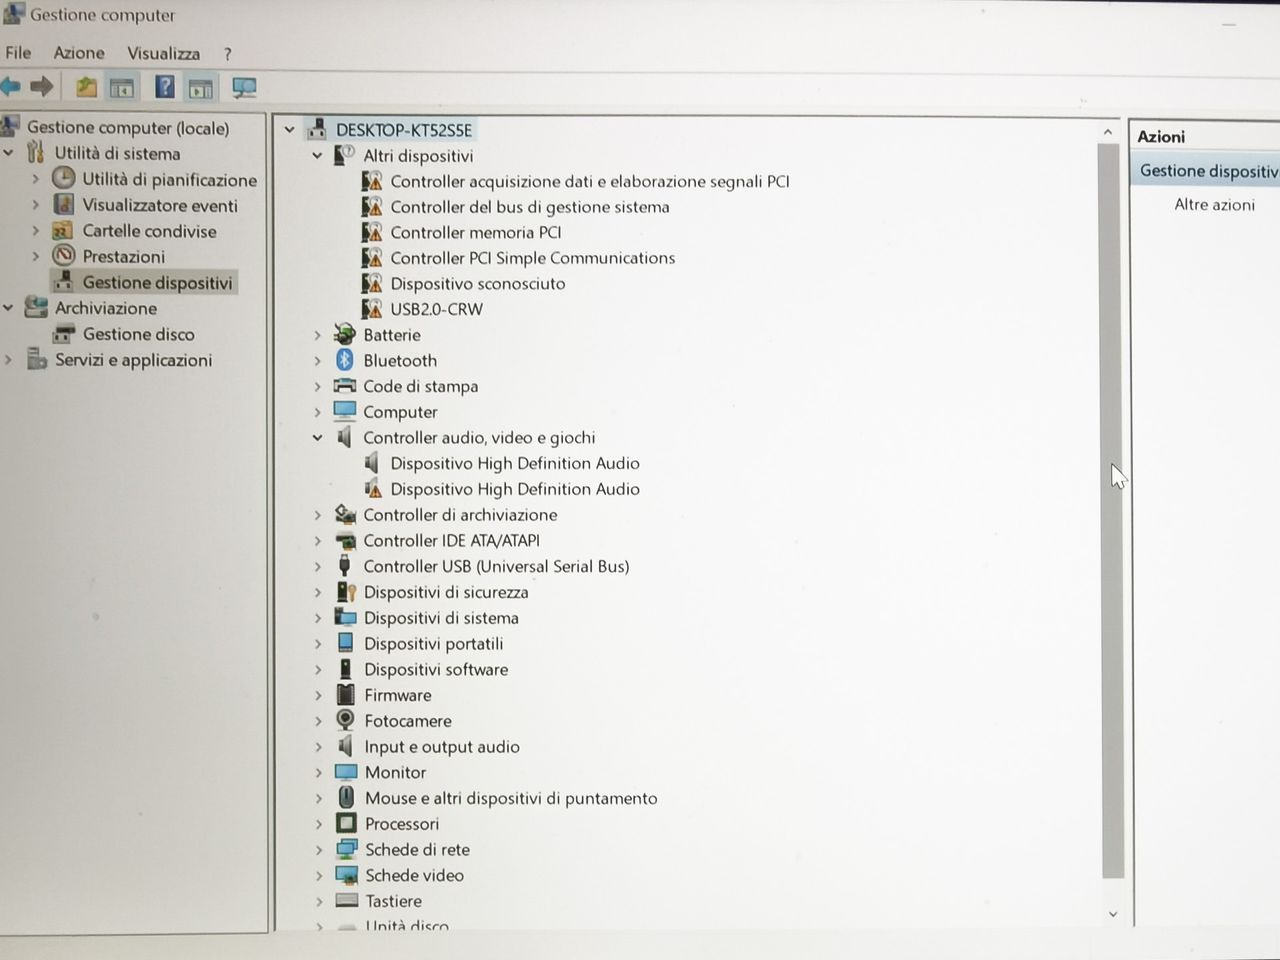Click the up-one-level folder toolbar icon
This screenshot has width=1280, height=960.
pyautogui.click(x=87, y=88)
